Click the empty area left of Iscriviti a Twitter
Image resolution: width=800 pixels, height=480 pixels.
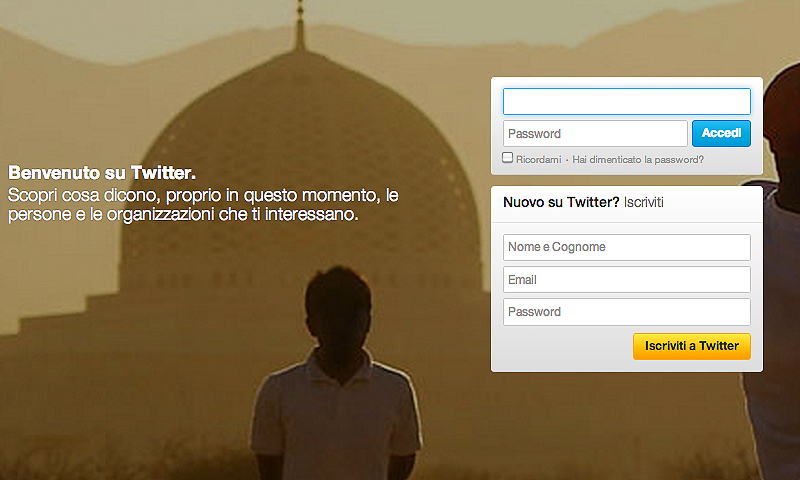(561, 347)
